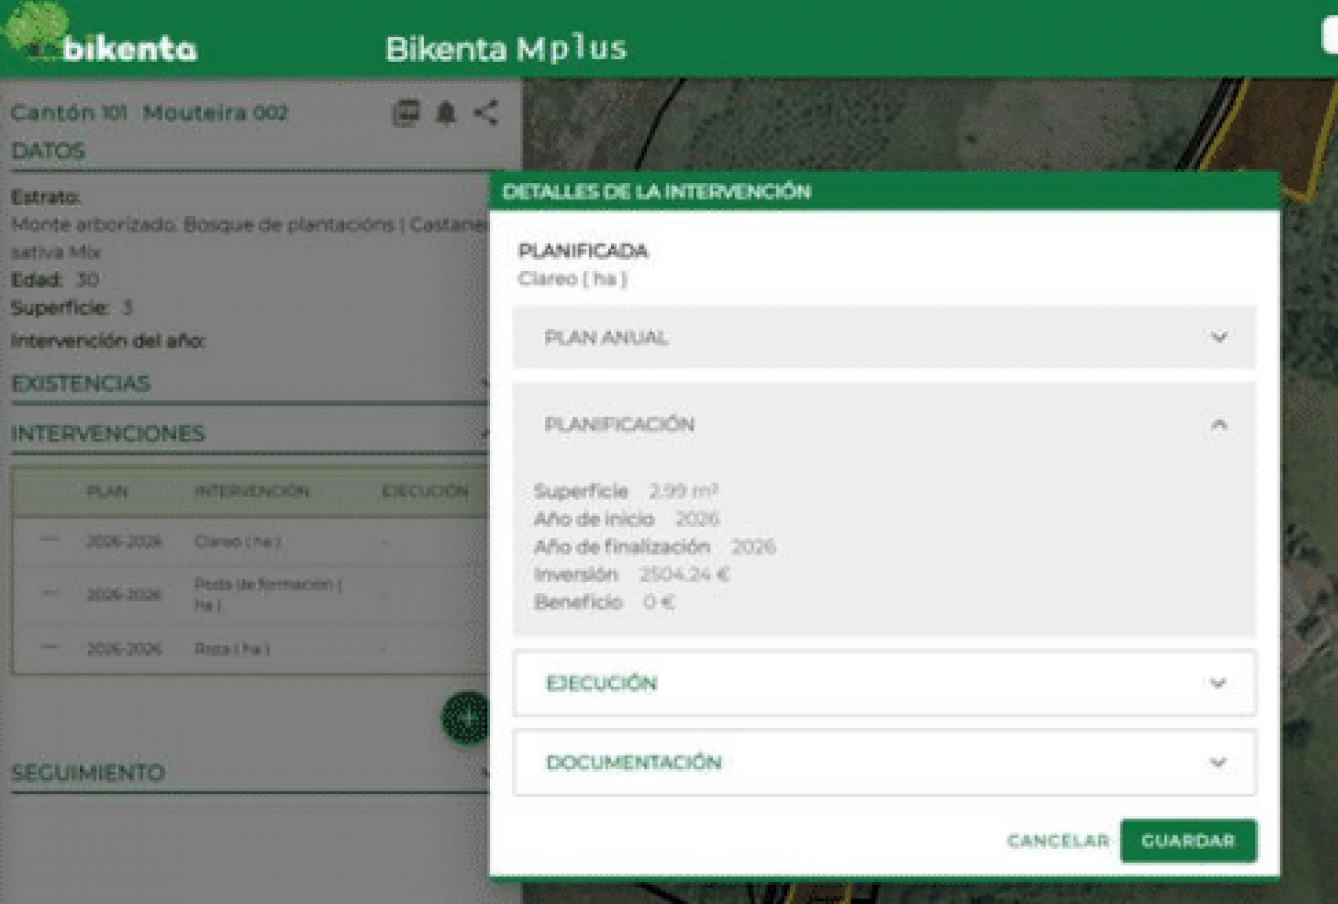Screen dimensions: 1338x904
Task: Click the Bikenta tree logo
Action: point(38,30)
